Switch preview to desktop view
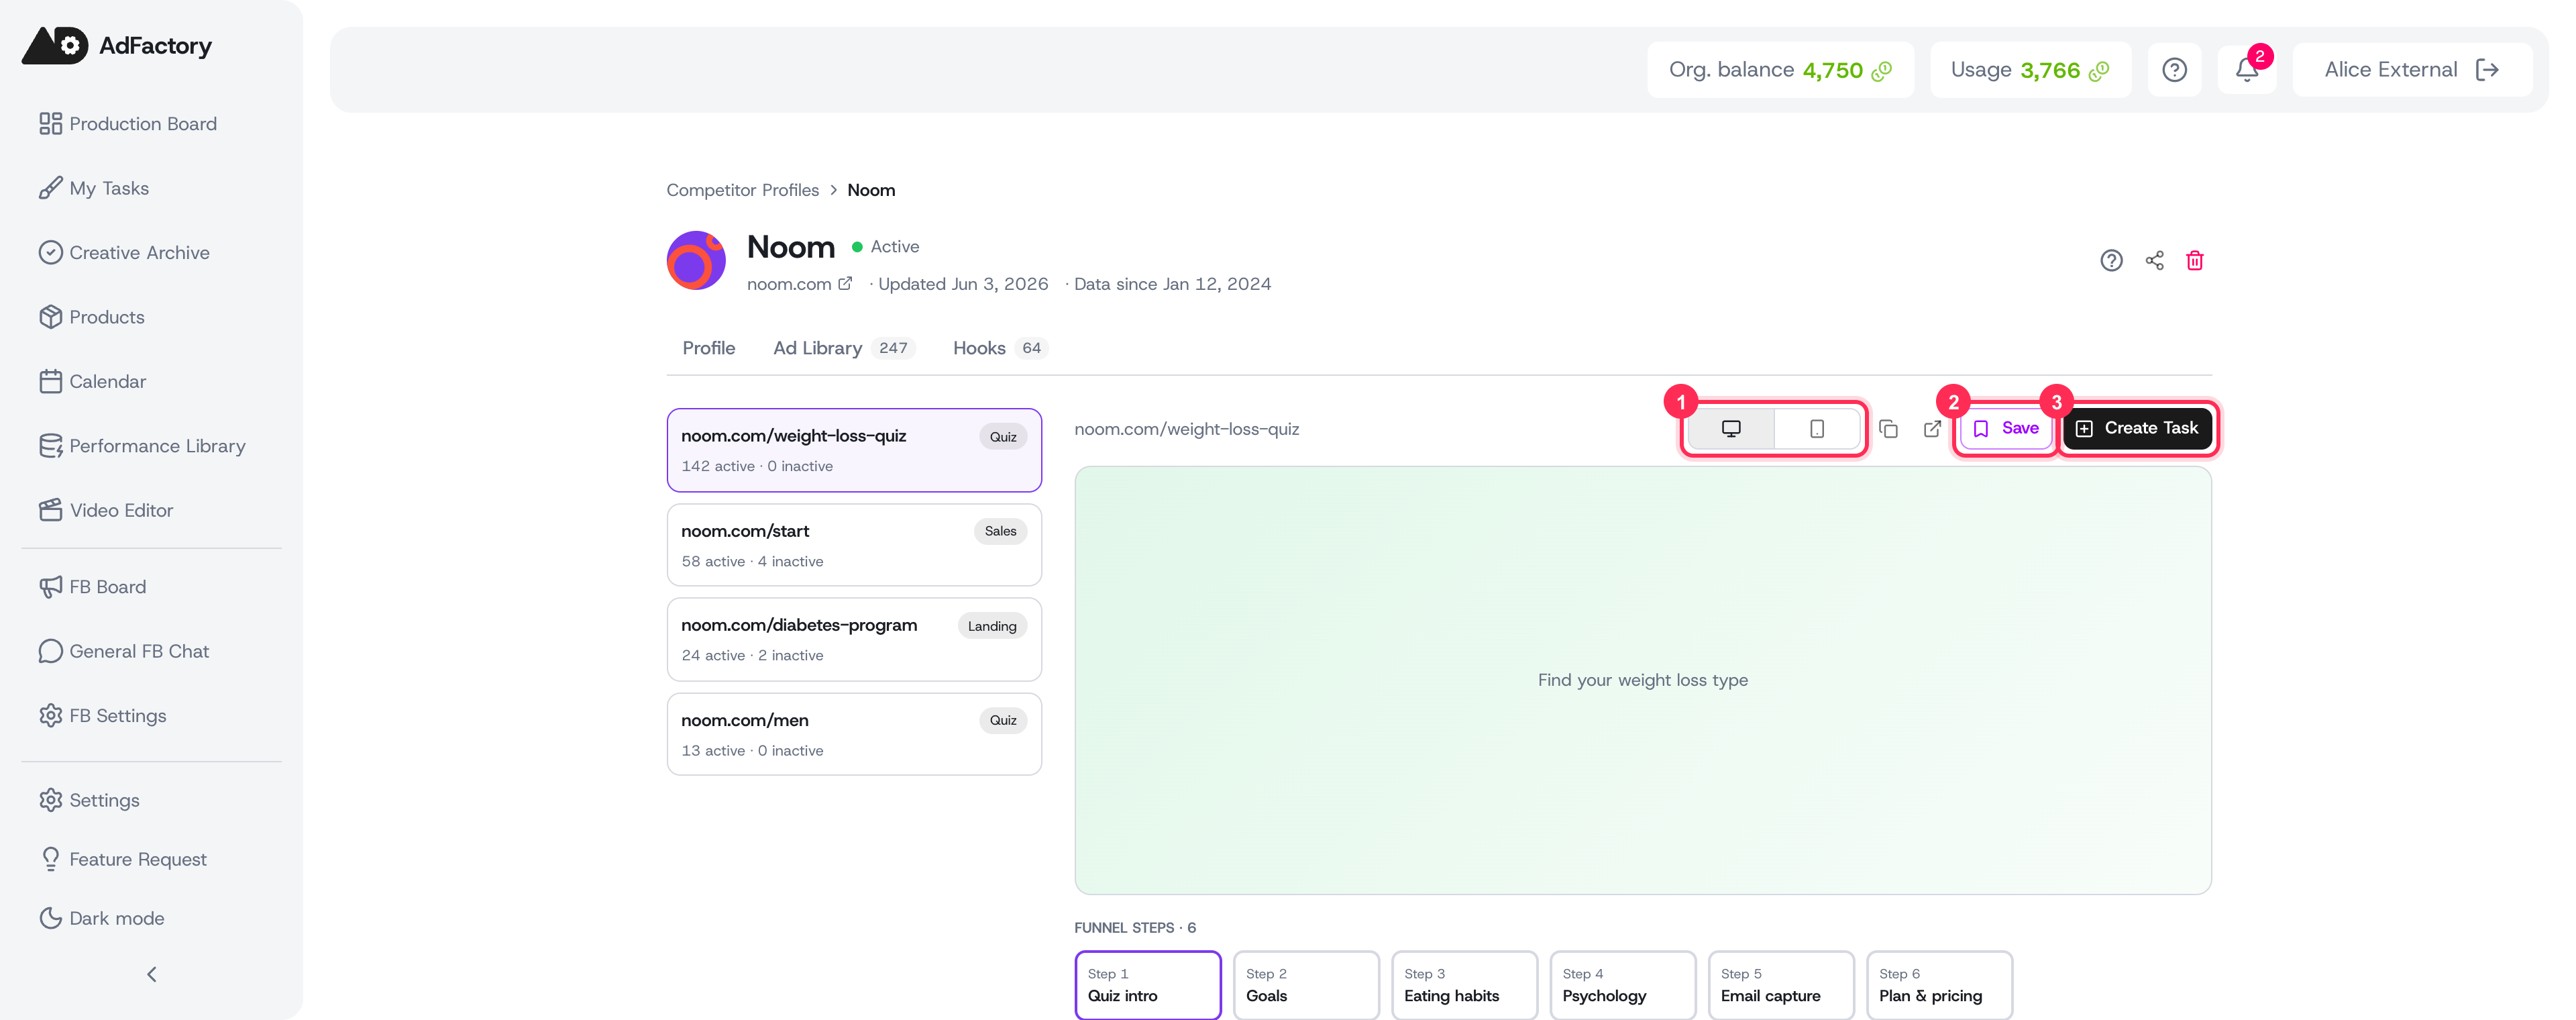Screen dimensions: 2576x1020 (1731, 429)
